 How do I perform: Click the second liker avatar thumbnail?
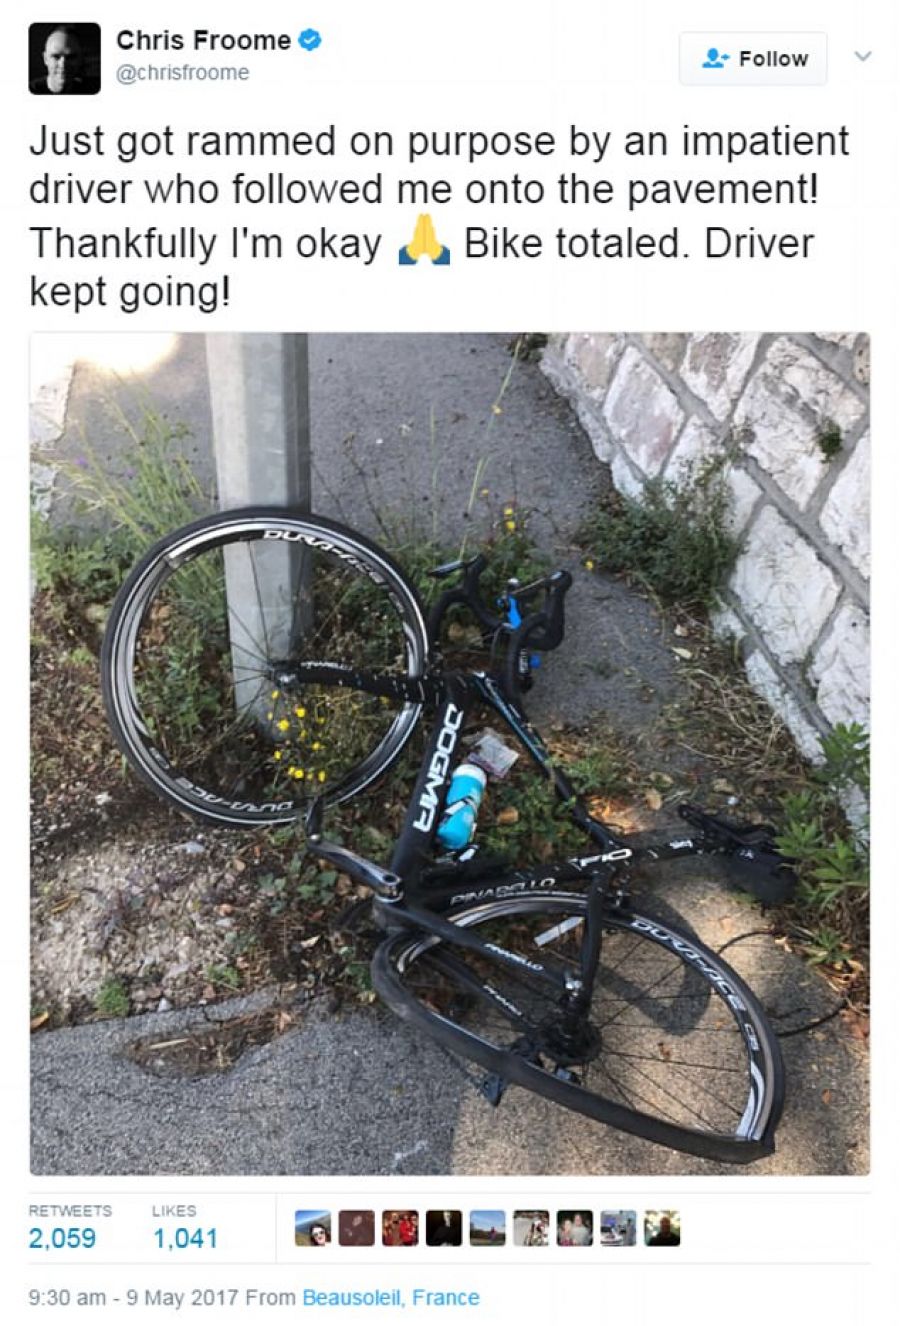point(357,1228)
